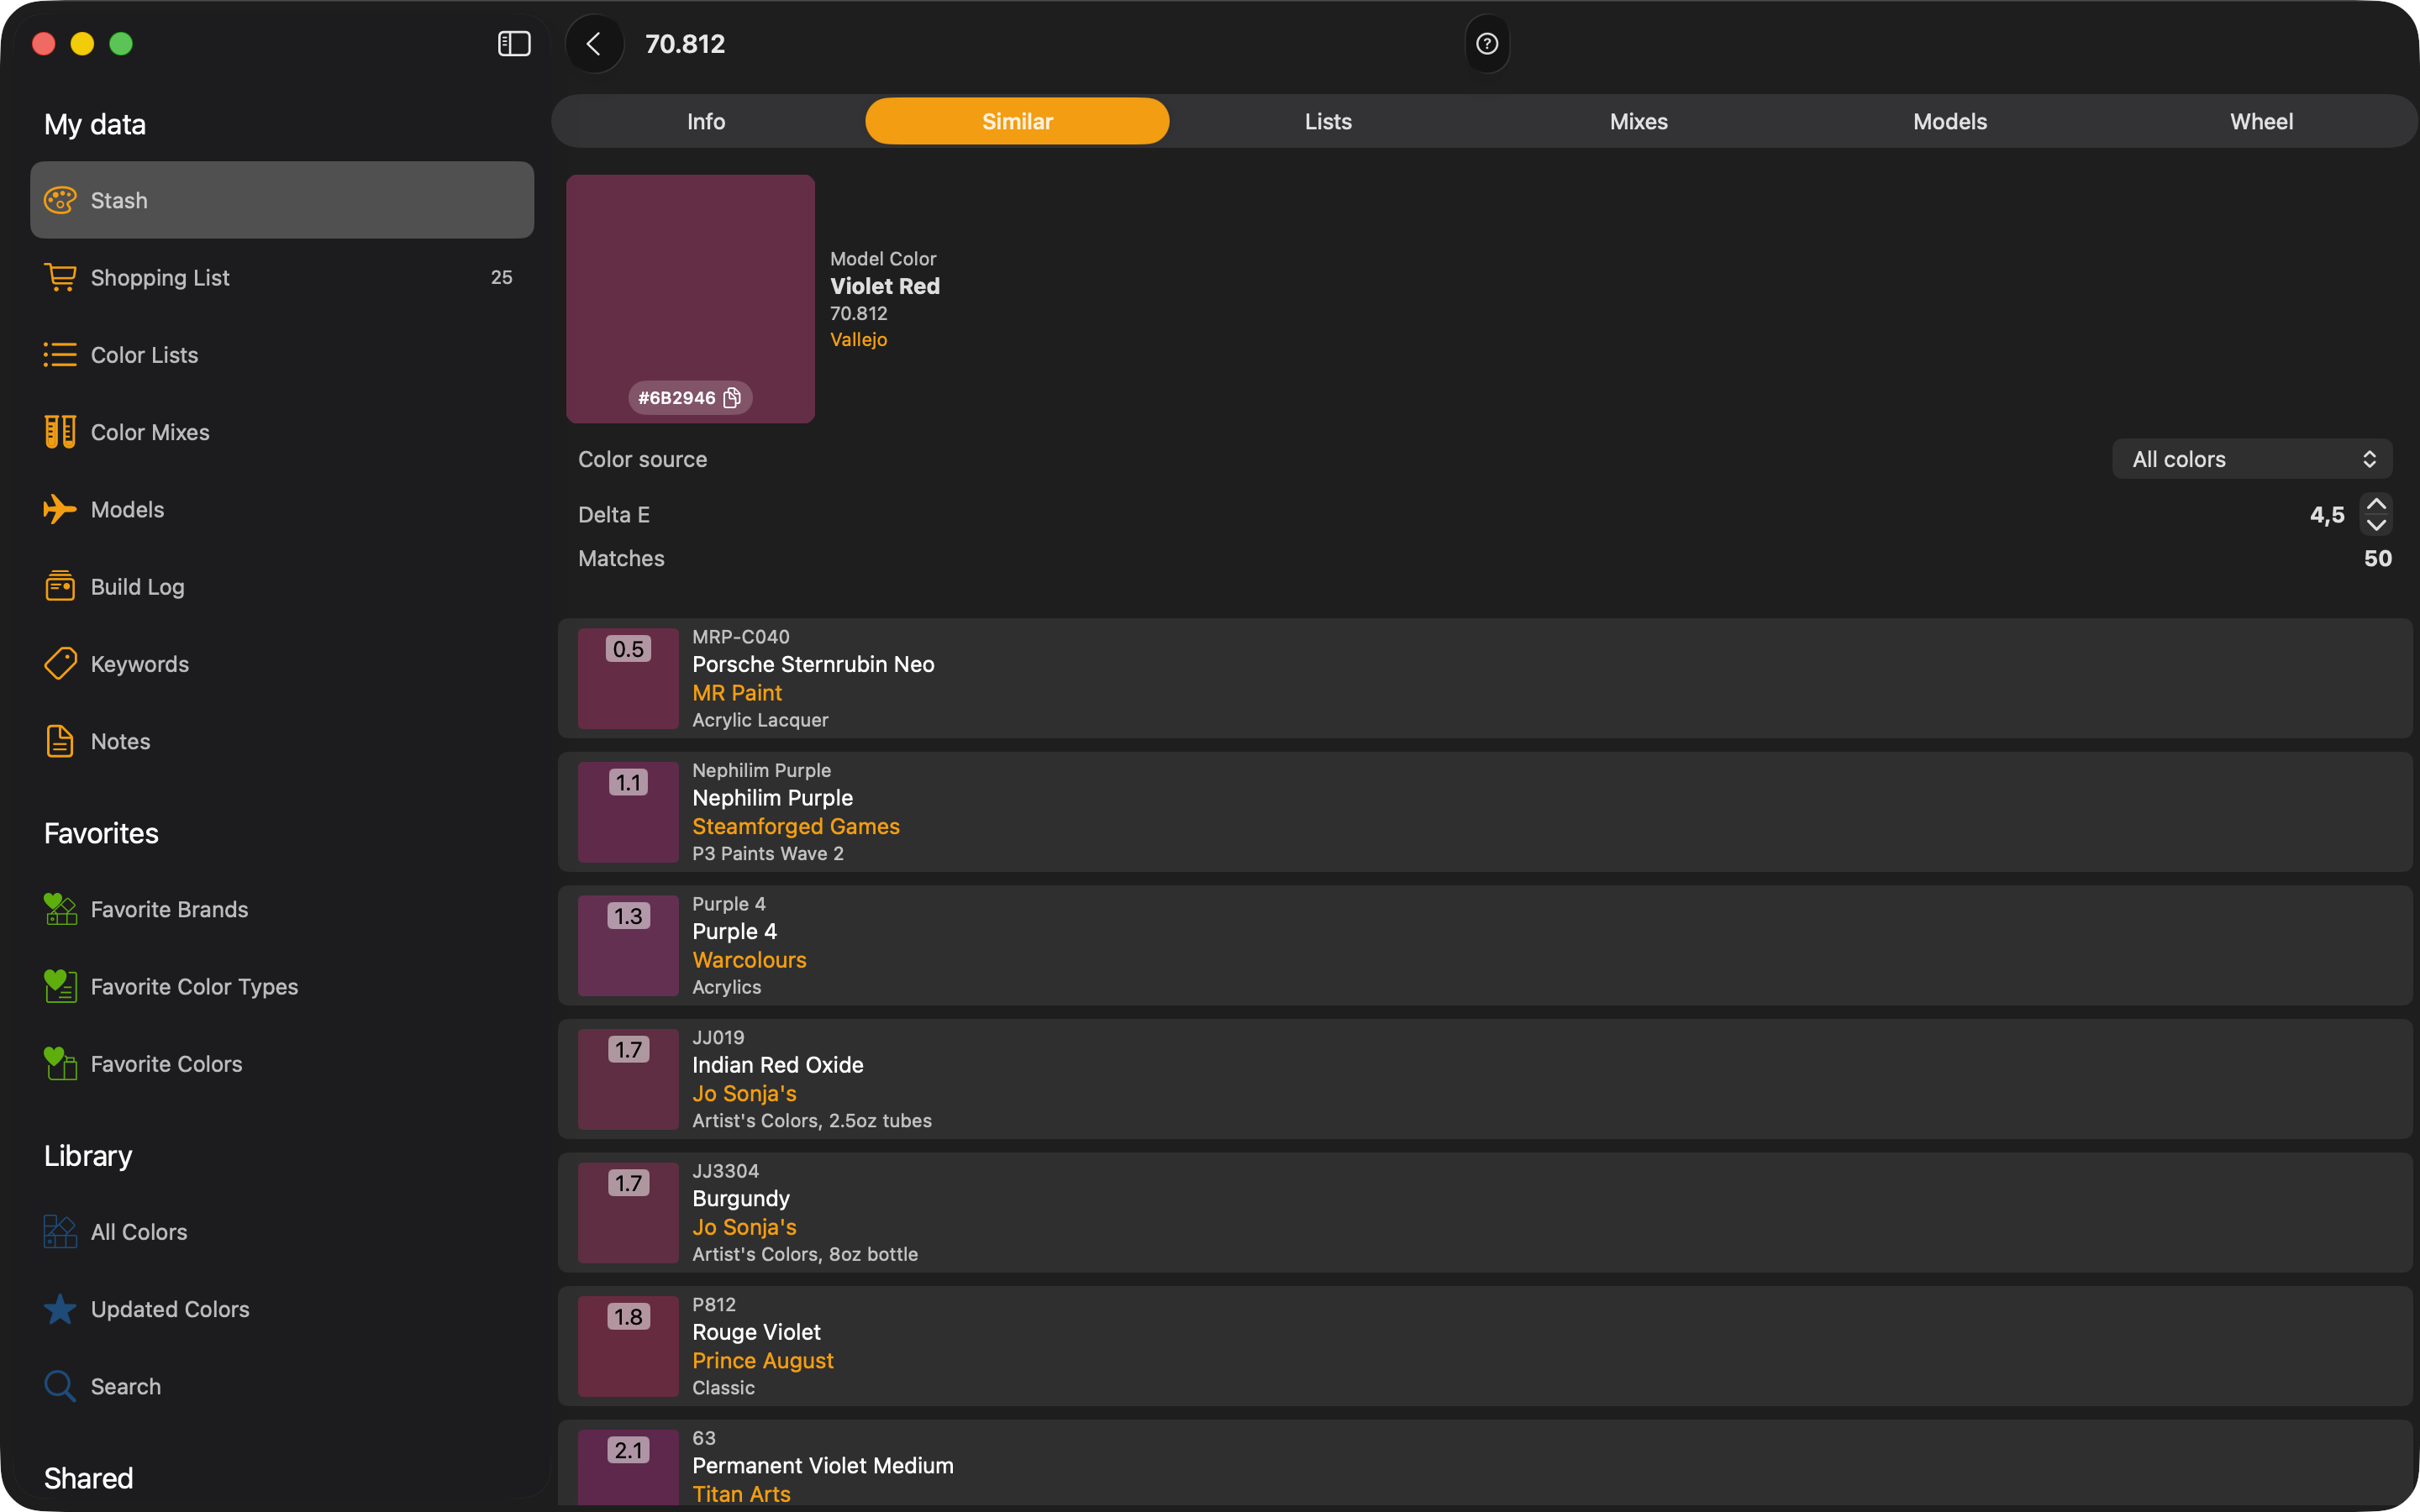This screenshot has height=1512, width=2420.
Task: Open the Models tab
Action: (1950, 121)
